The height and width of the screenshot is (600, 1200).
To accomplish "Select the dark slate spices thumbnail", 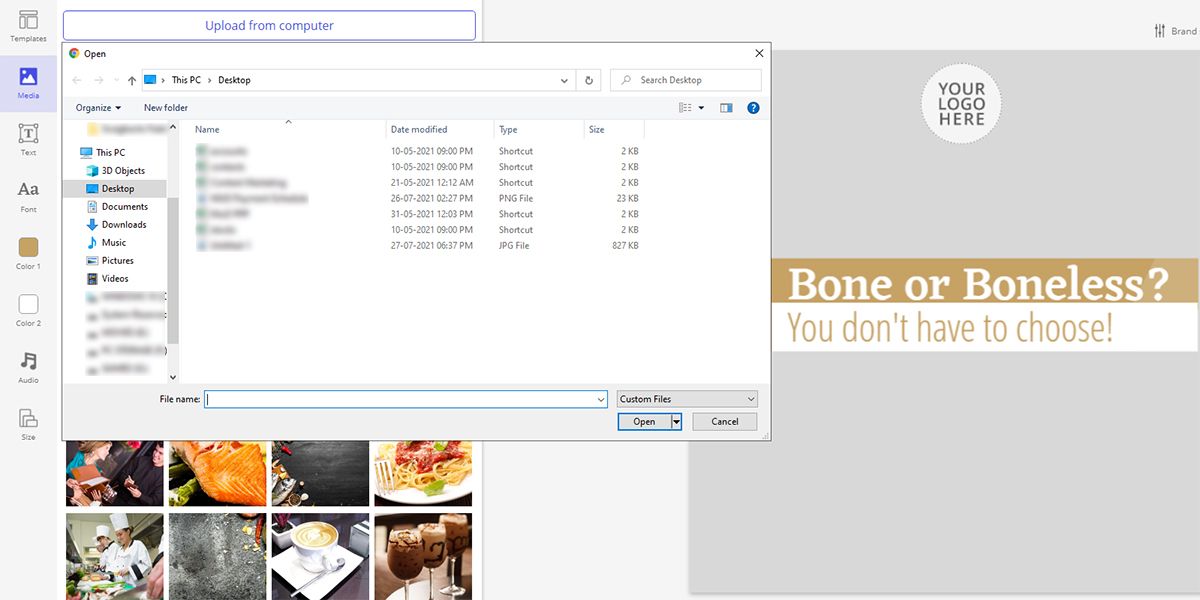I will 320,471.
